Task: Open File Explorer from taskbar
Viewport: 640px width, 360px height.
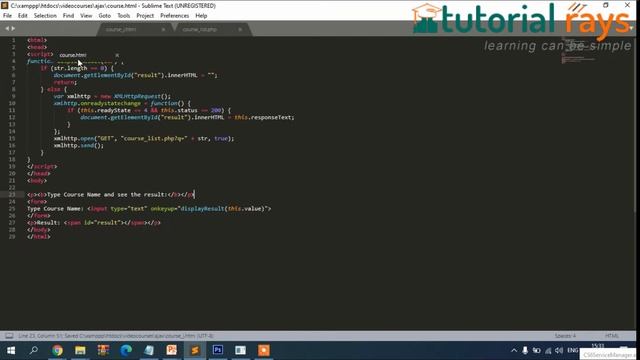Action: (x=80, y=350)
